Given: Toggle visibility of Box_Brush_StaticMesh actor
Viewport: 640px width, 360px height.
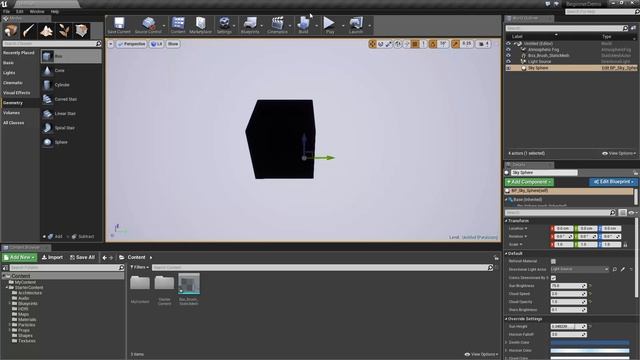Looking at the screenshot, I should coord(508,56).
